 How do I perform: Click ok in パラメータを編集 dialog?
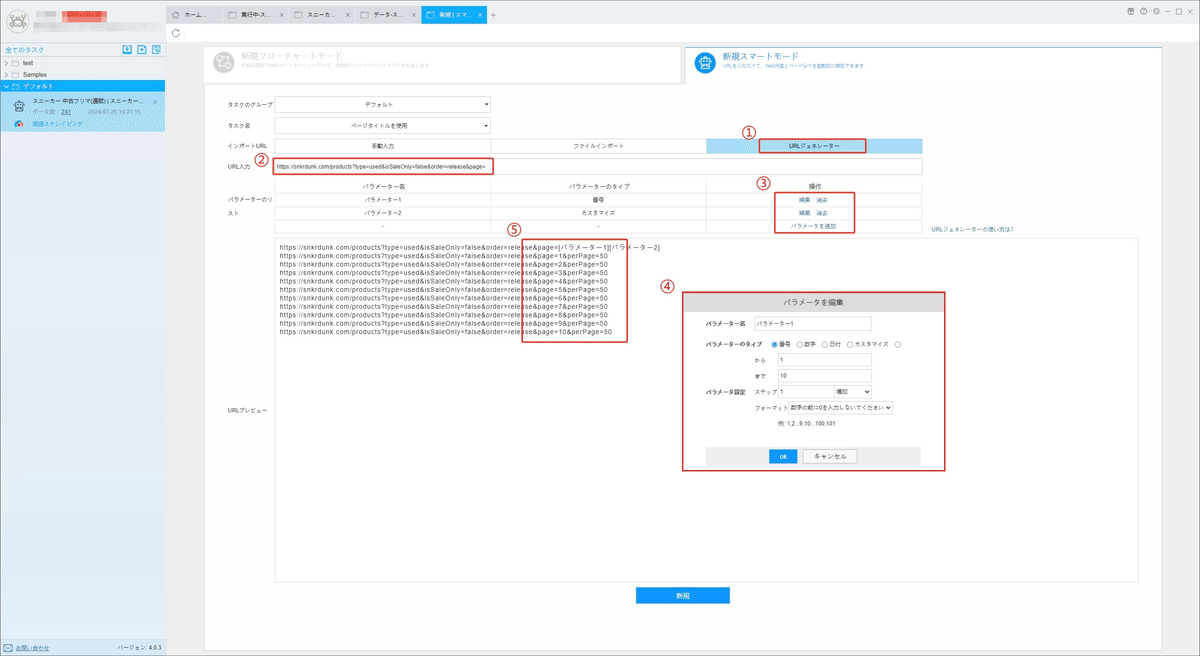click(x=783, y=456)
